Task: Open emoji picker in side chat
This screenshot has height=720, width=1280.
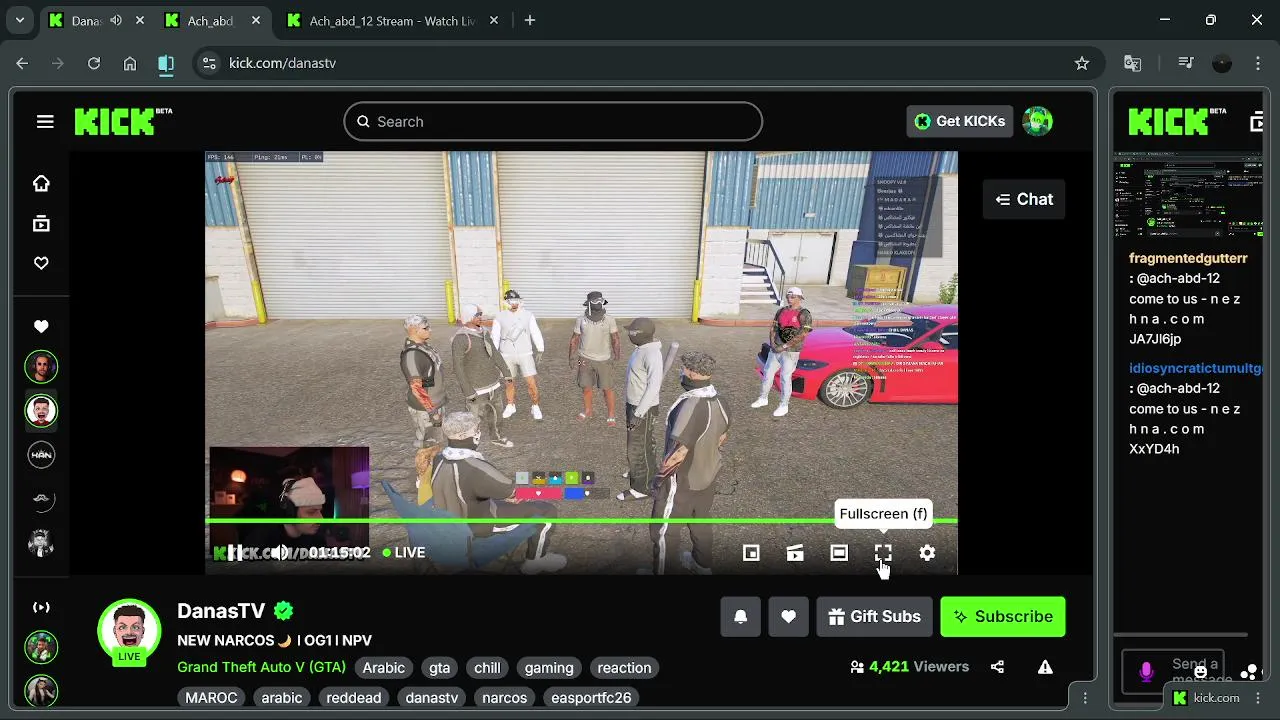Action: pyautogui.click(x=1201, y=672)
